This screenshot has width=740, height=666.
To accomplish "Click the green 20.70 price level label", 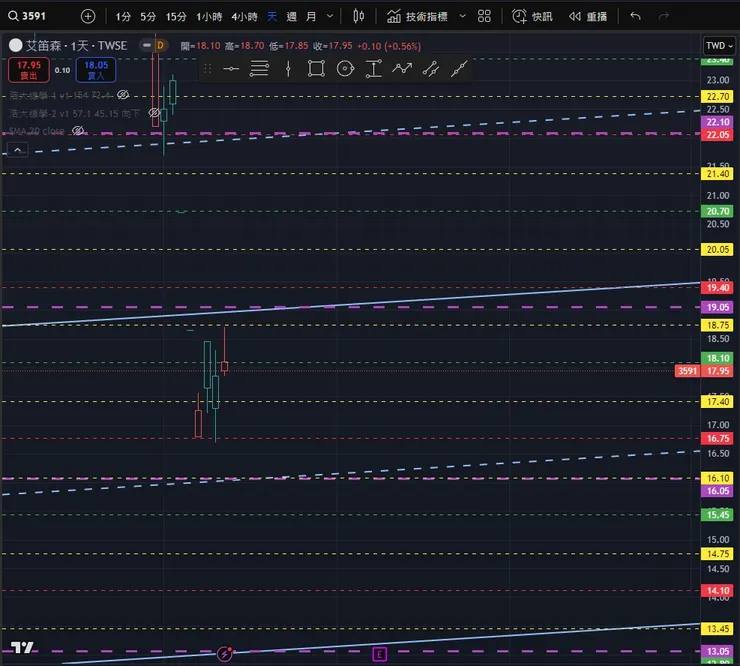I will pyautogui.click(x=718, y=211).
